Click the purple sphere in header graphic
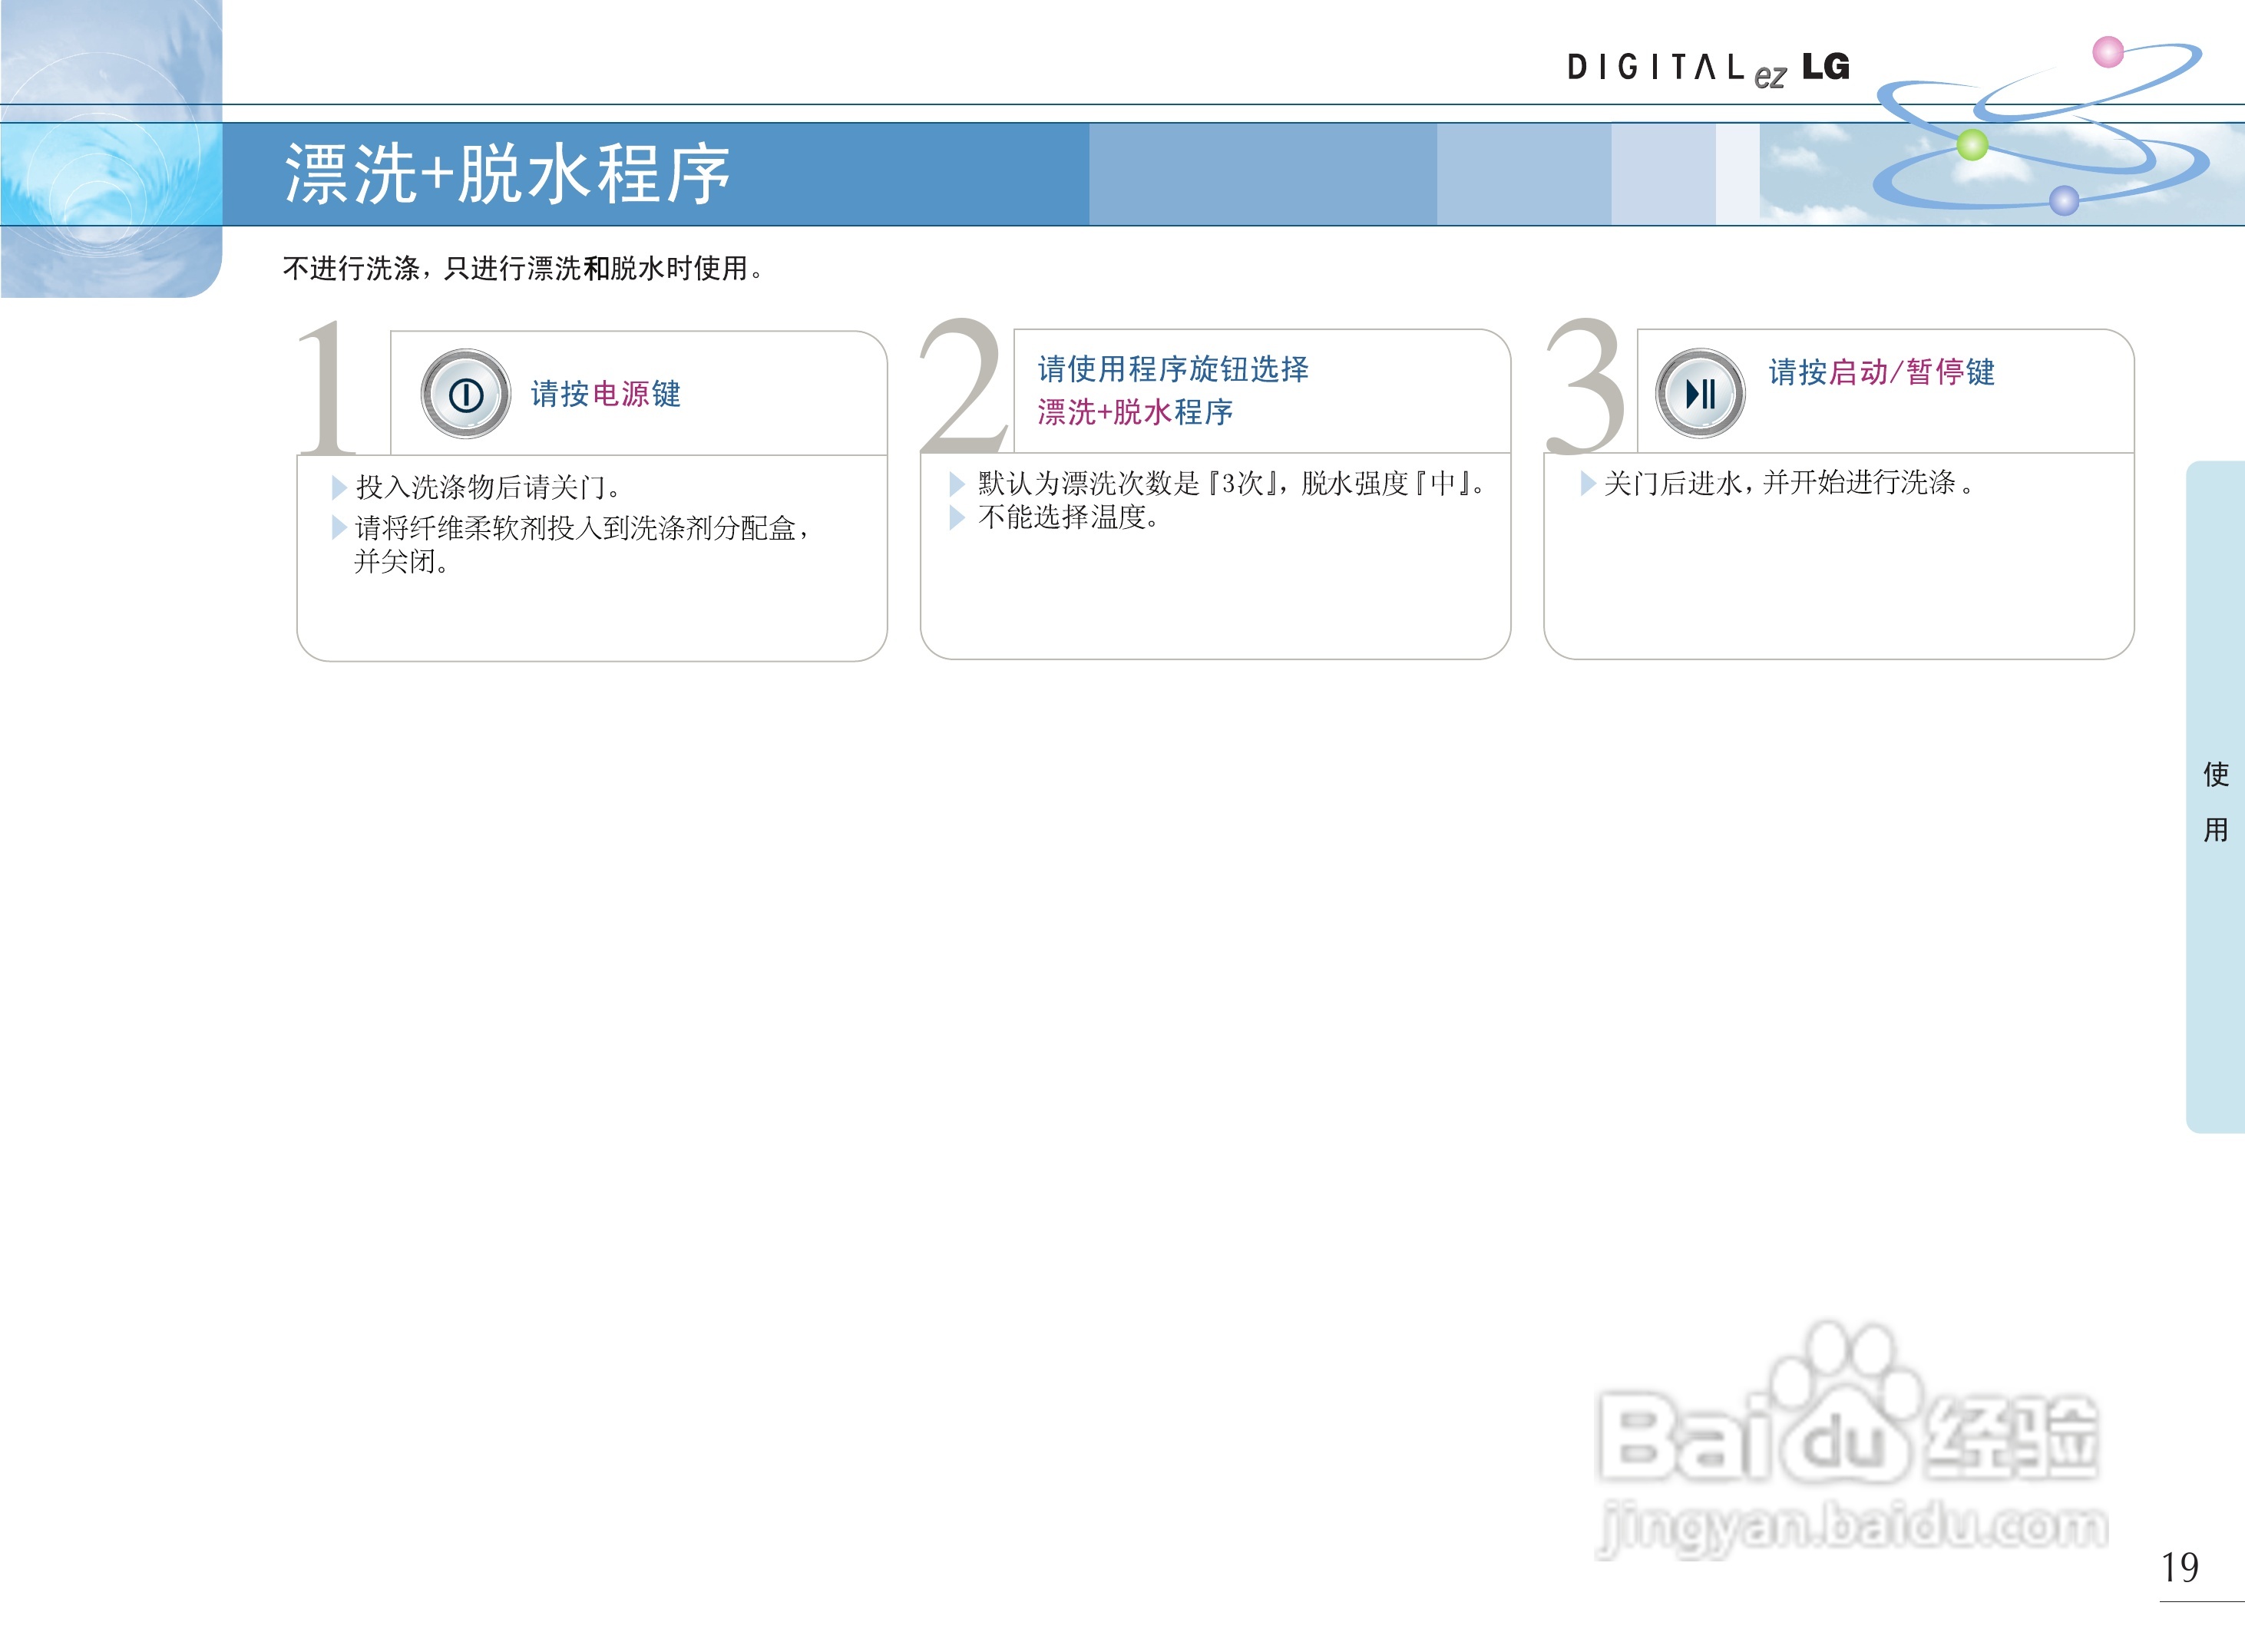 [x=2064, y=201]
